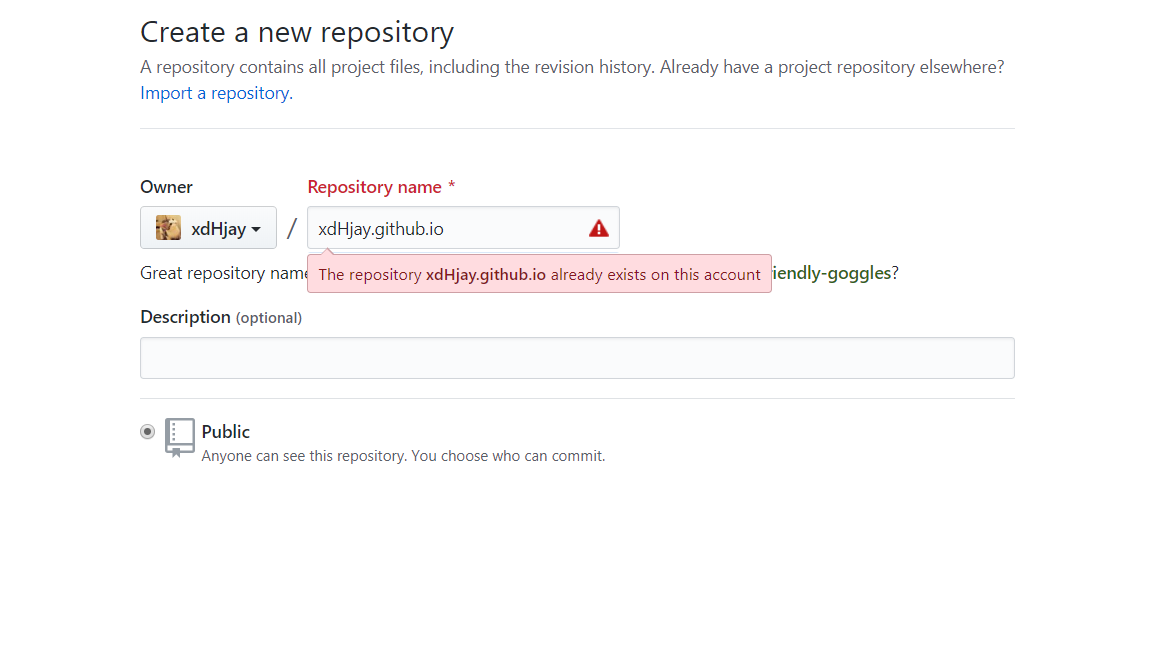This screenshot has width=1152, height=648.
Task: Click the red warning triangle icon
Action: [x=599, y=229]
